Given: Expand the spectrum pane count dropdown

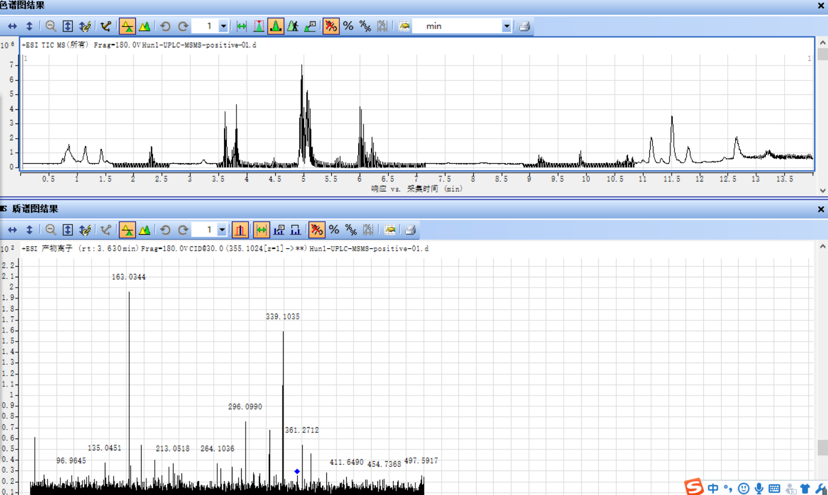Looking at the screenshot, I should point(223,230).
